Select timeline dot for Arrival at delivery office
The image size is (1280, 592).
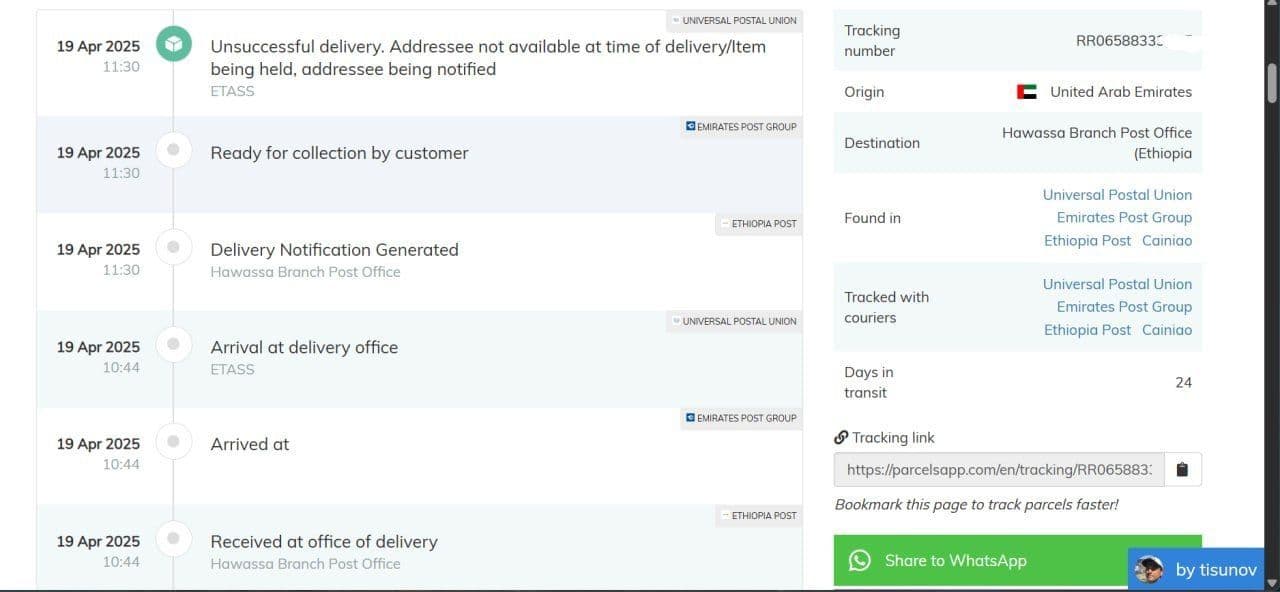(174, 344)
